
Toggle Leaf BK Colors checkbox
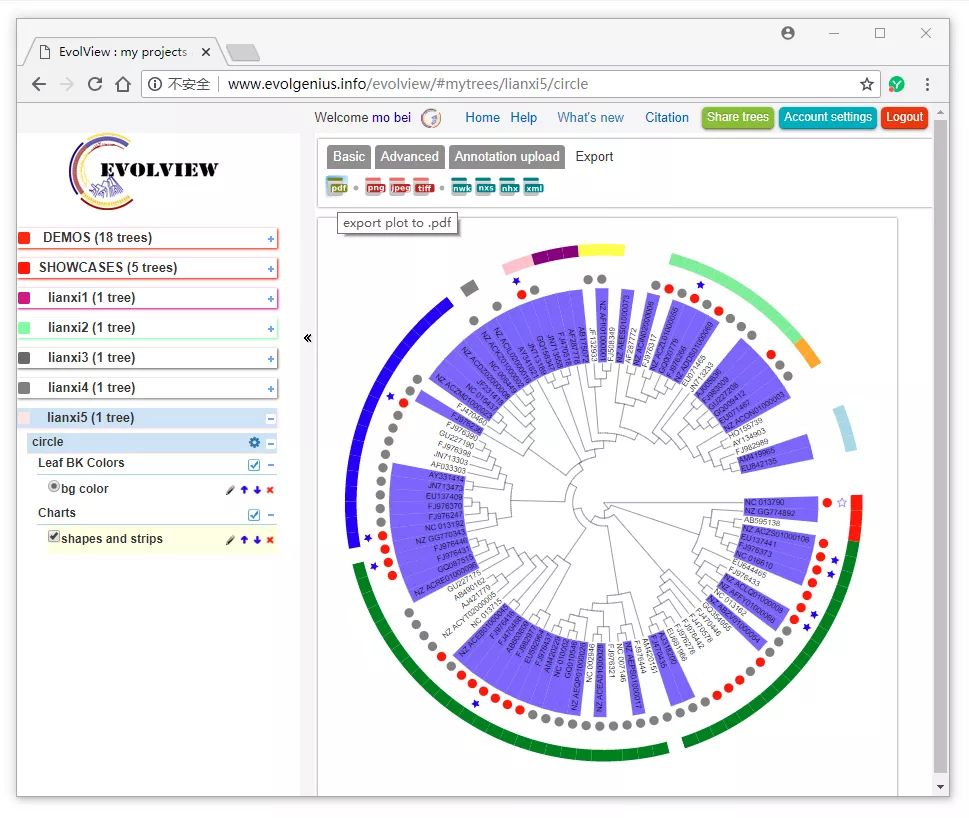click(254, 465)
